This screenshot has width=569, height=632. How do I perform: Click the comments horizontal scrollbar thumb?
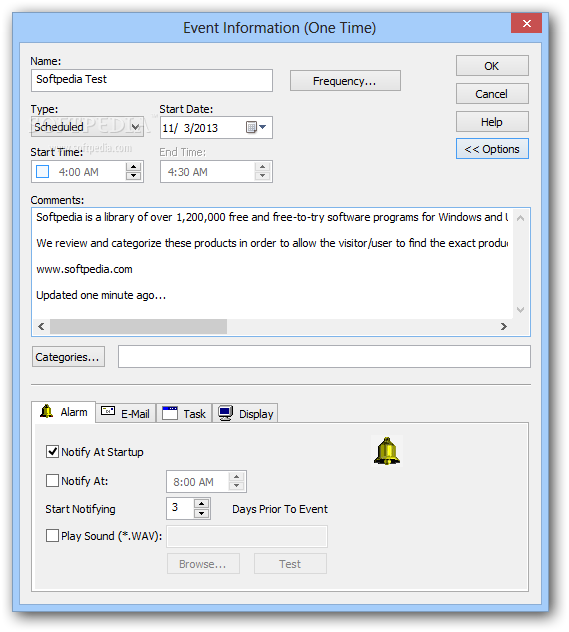(138, 326)
